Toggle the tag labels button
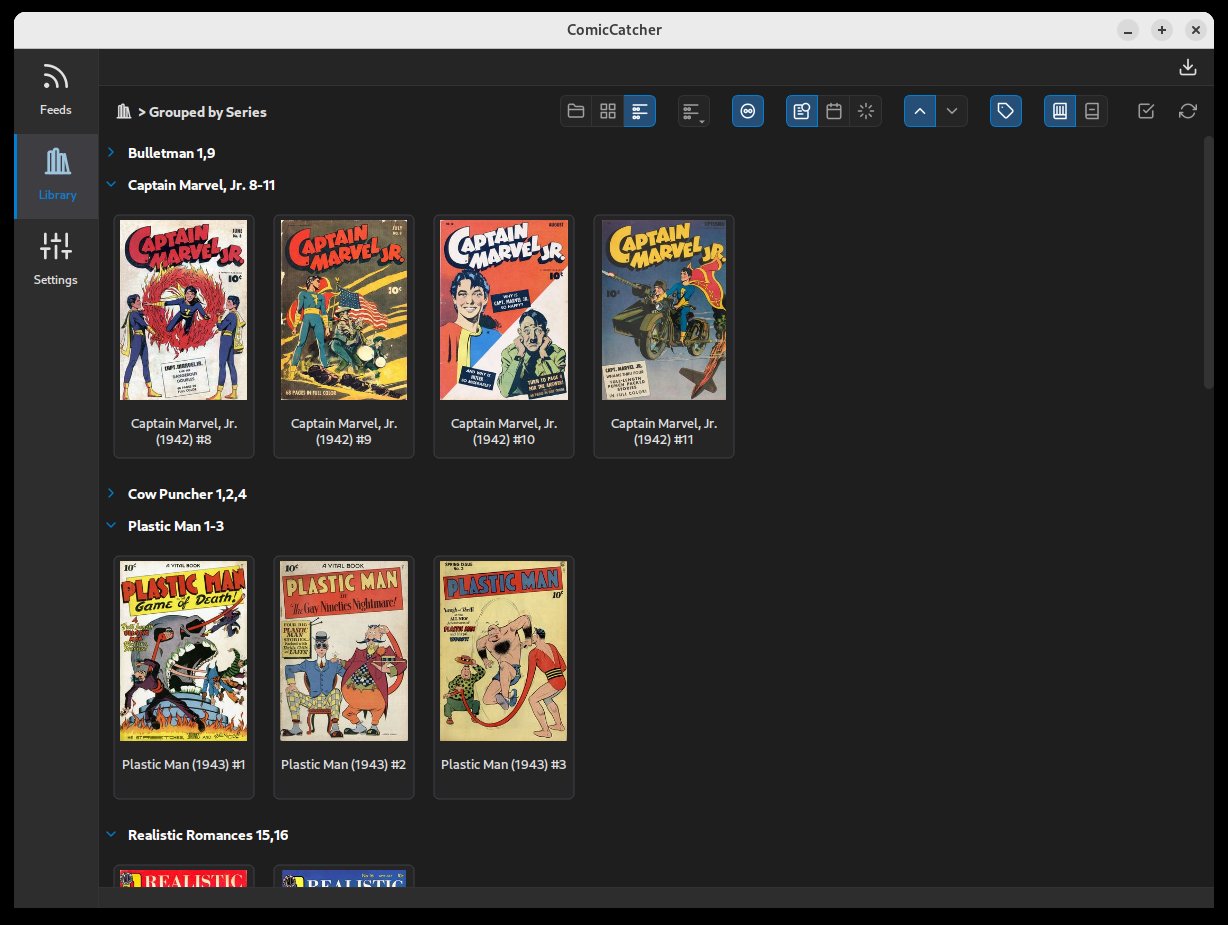 point(1006,111)
